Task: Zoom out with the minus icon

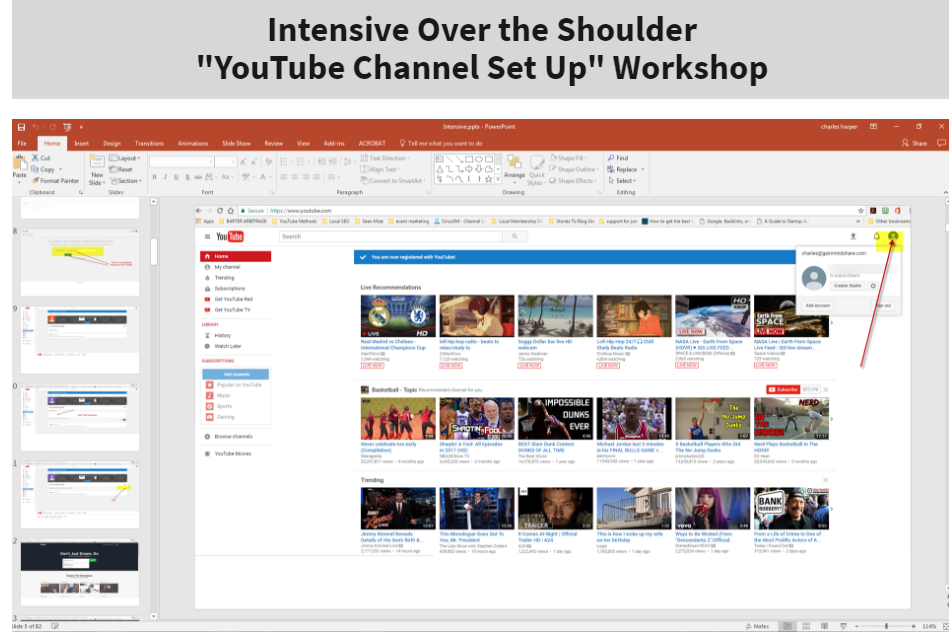Action: point(857,627)
